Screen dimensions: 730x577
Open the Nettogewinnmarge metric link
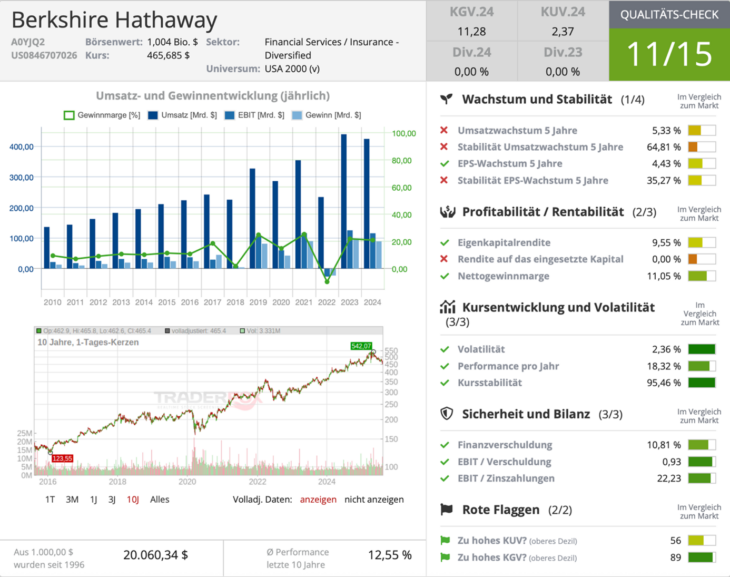click(503, 276)
